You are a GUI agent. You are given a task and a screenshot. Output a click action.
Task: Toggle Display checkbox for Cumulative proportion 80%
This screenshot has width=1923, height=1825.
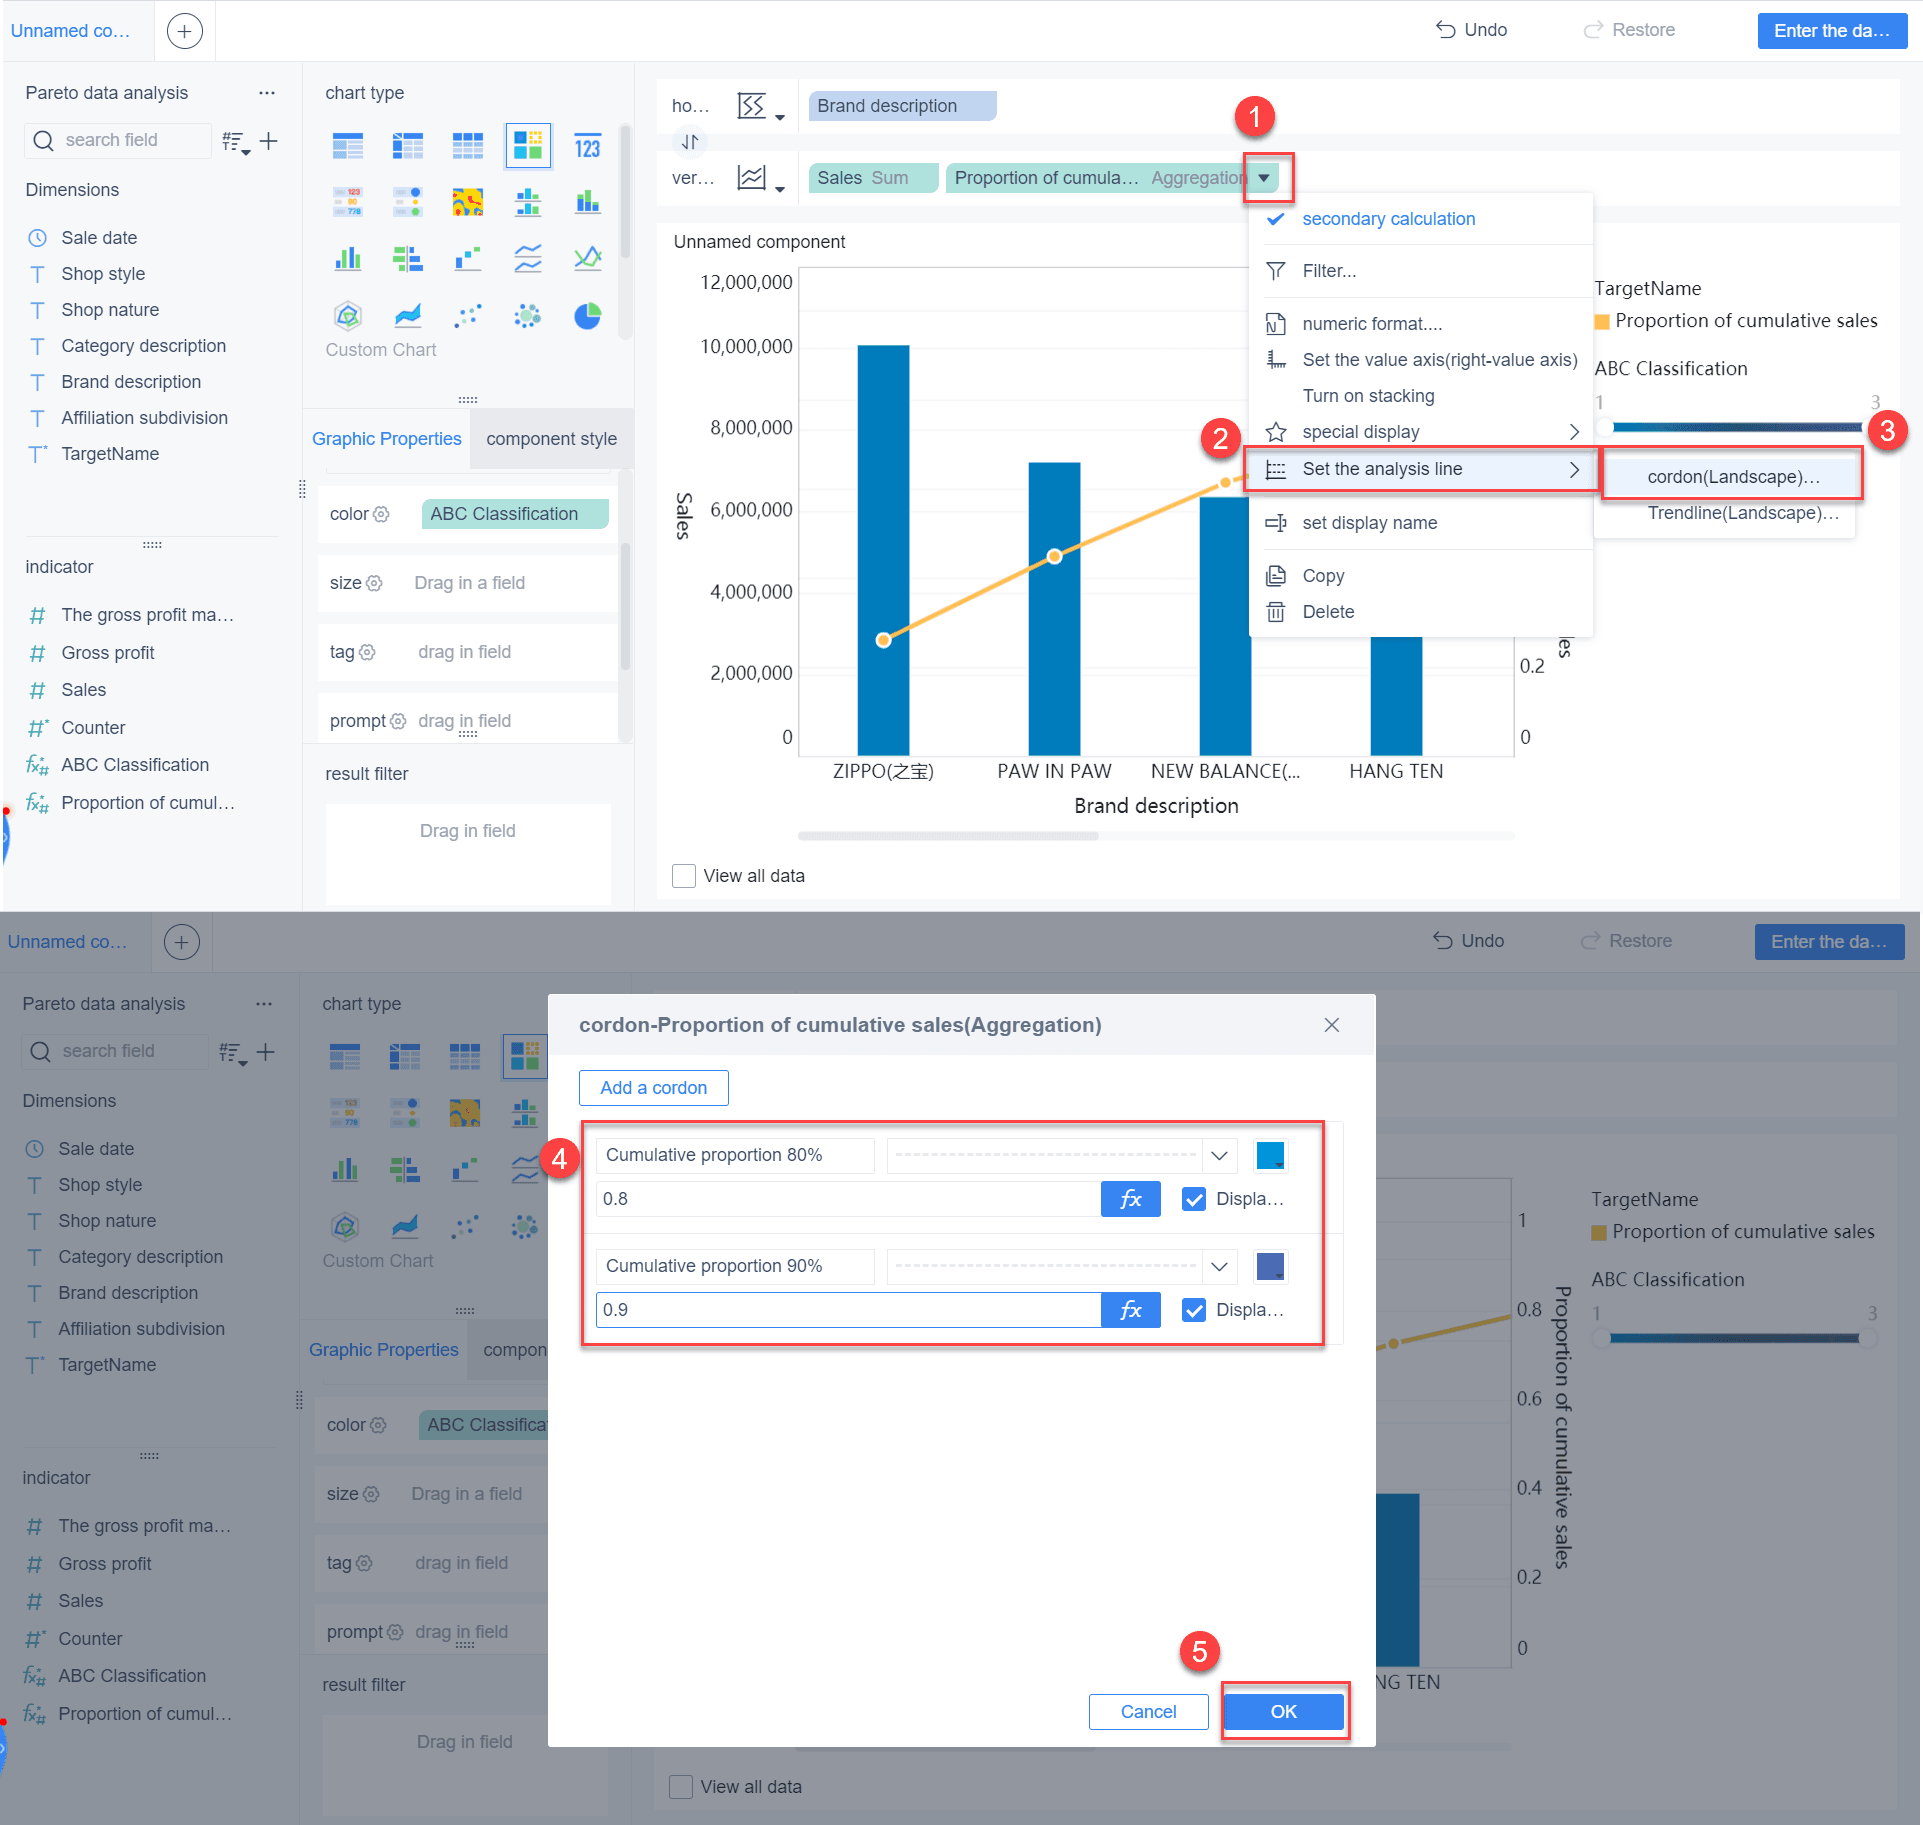point(1194,1199)
